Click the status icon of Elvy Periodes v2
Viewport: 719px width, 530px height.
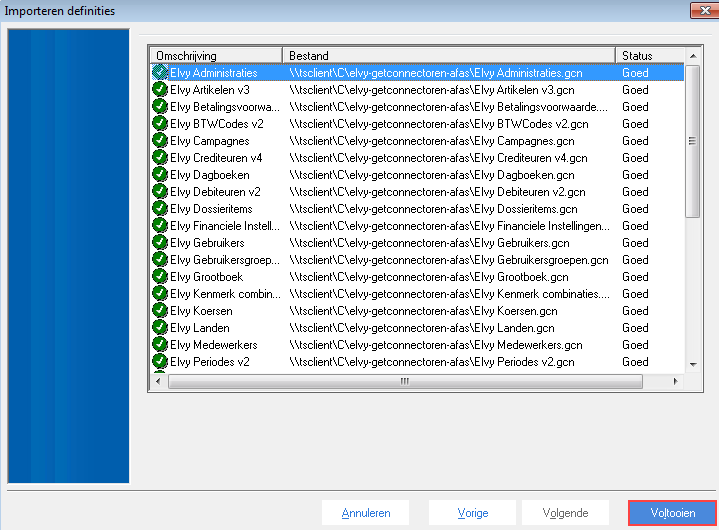tap(160, 361)
